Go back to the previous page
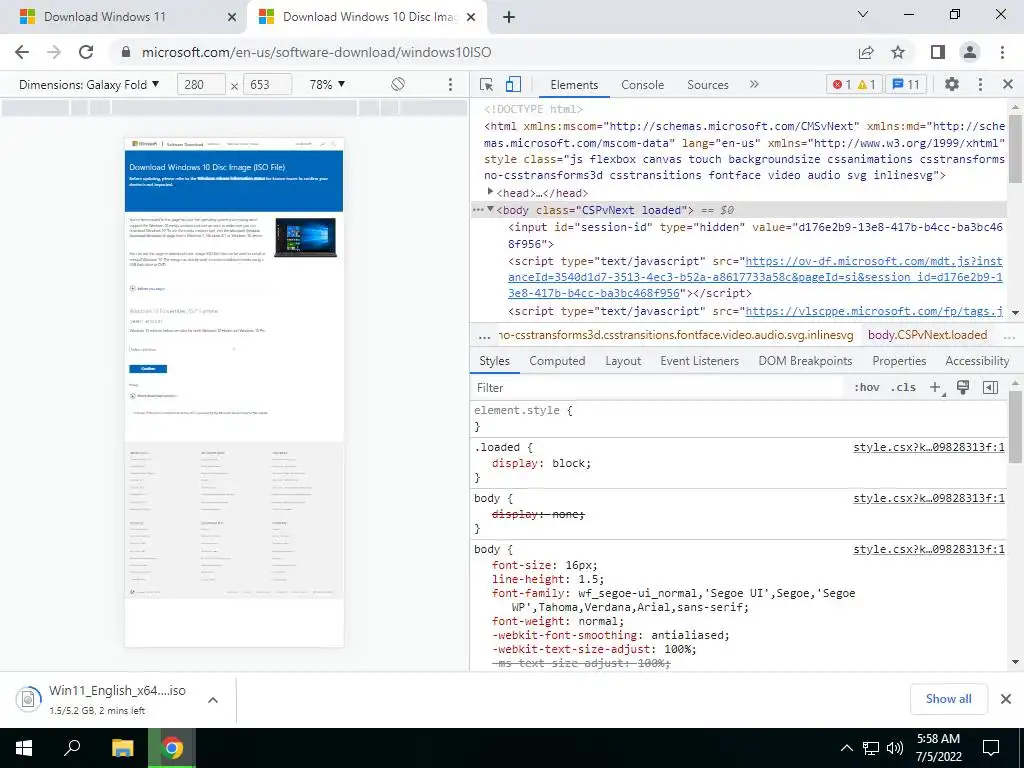This screenshot has width=1024, height=768. (x=22, y=52)
